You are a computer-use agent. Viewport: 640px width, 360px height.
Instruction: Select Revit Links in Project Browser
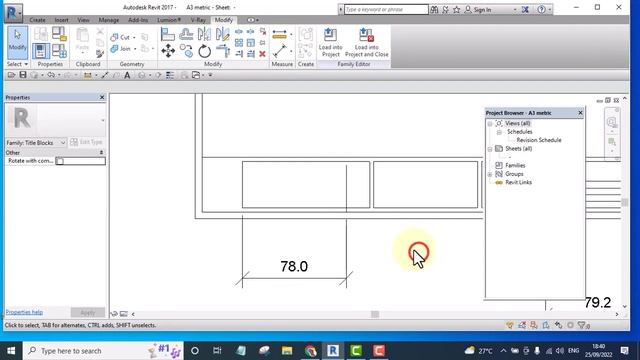pos(518,182)
